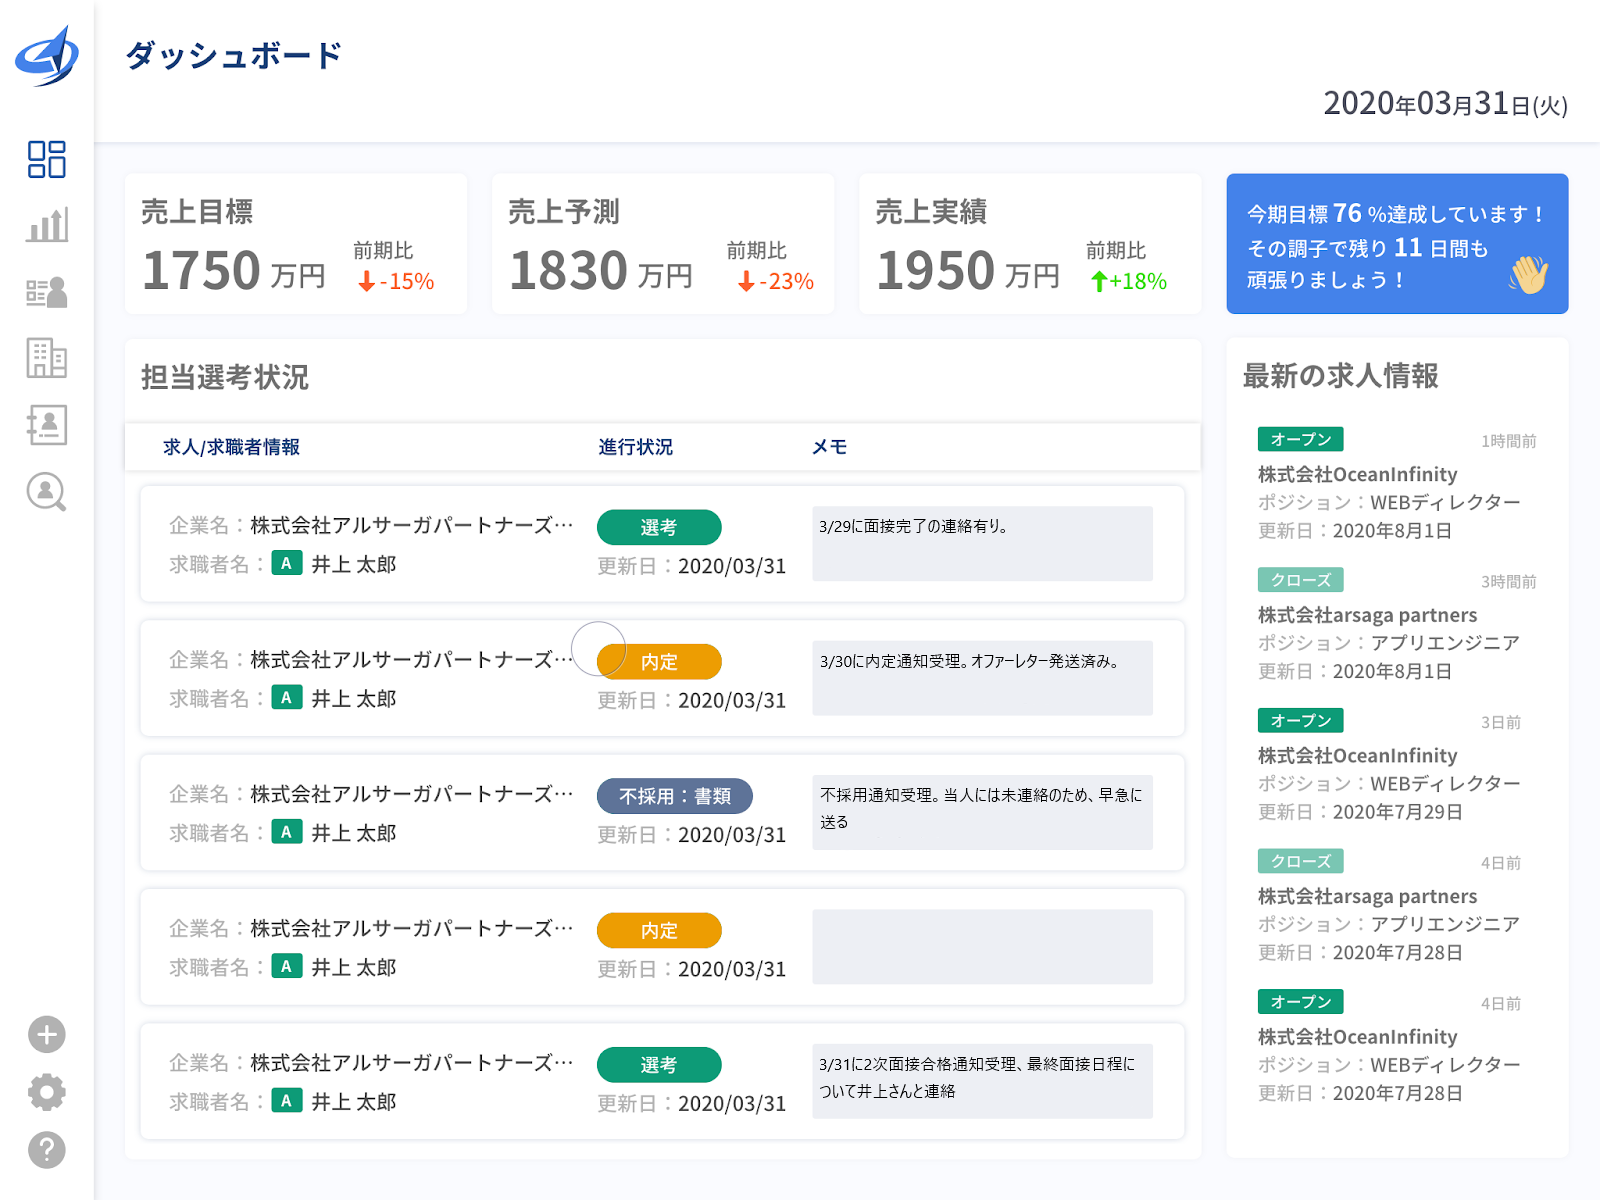Click the ダッシュボード page title

[x=234, y=55]
